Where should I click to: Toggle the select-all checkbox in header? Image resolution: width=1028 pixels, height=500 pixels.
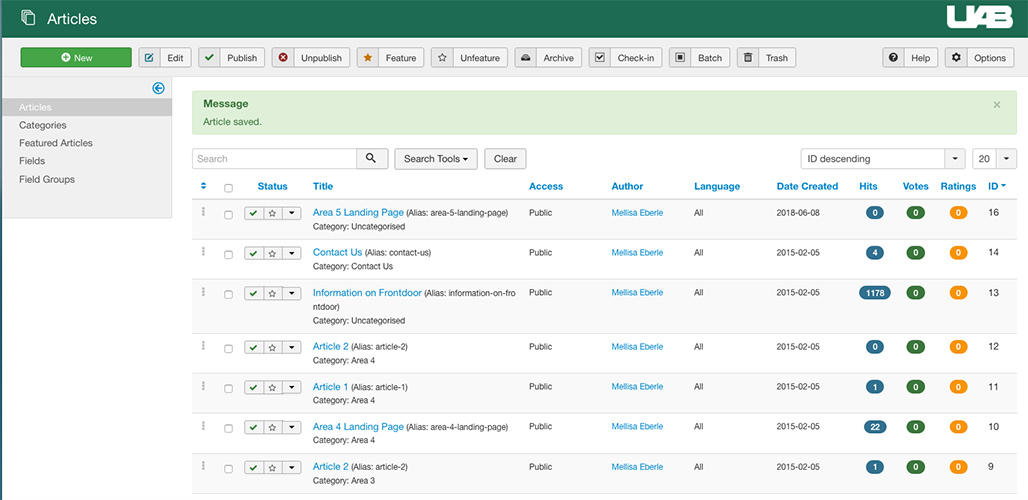tap(228, 188)
